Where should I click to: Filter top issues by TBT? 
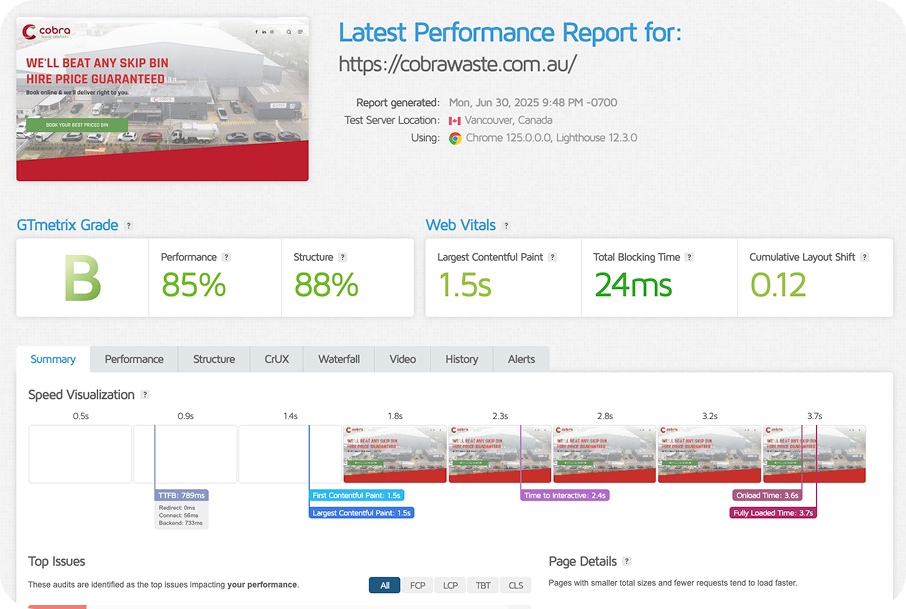483,585
